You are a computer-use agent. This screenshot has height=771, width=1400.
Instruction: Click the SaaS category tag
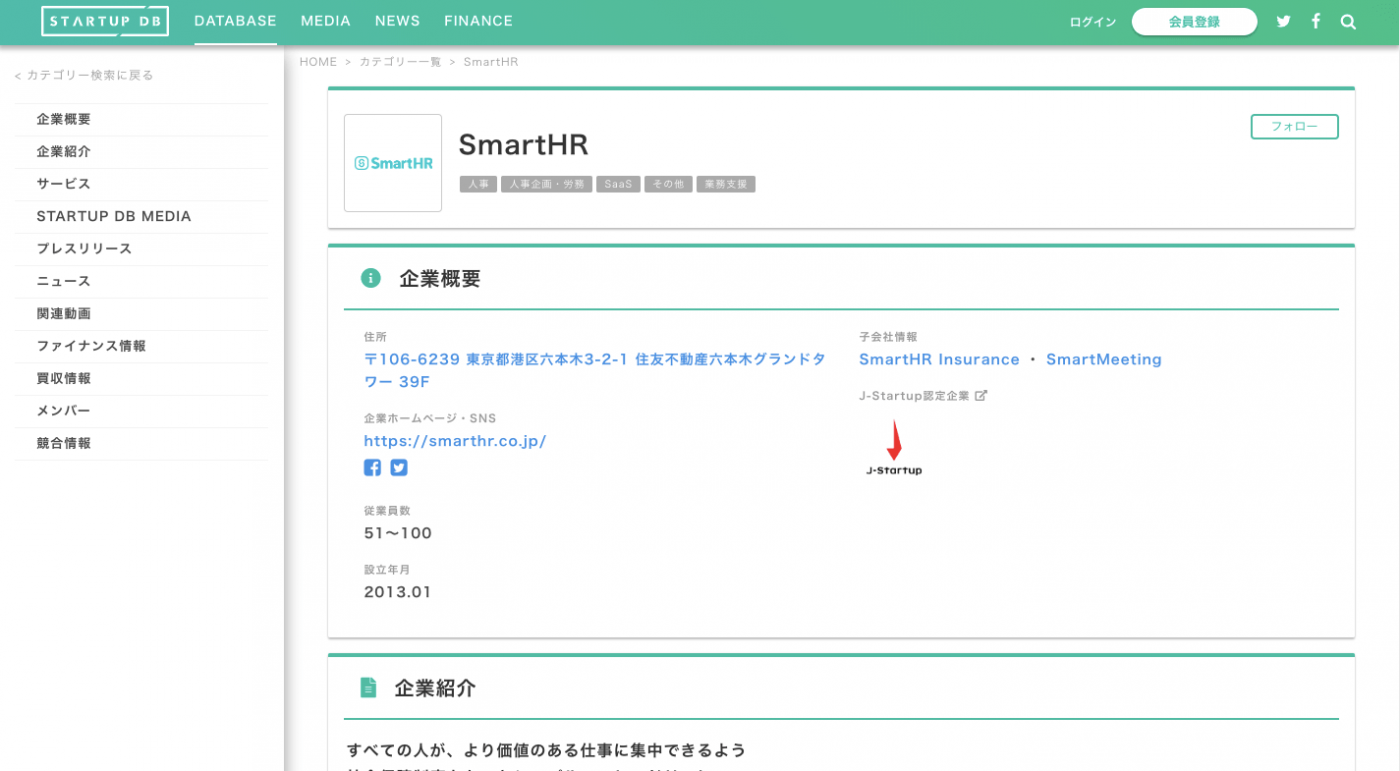618,185
